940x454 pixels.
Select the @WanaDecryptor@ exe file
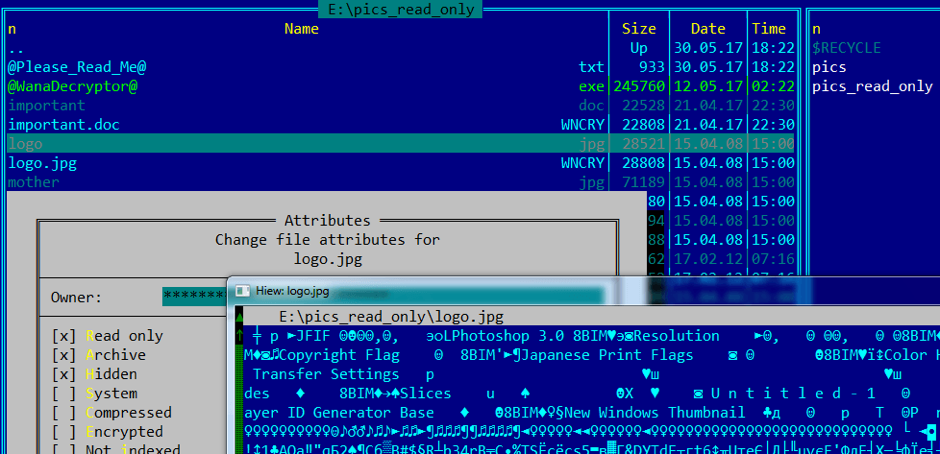pyautogui.click(x=73, y=86)
